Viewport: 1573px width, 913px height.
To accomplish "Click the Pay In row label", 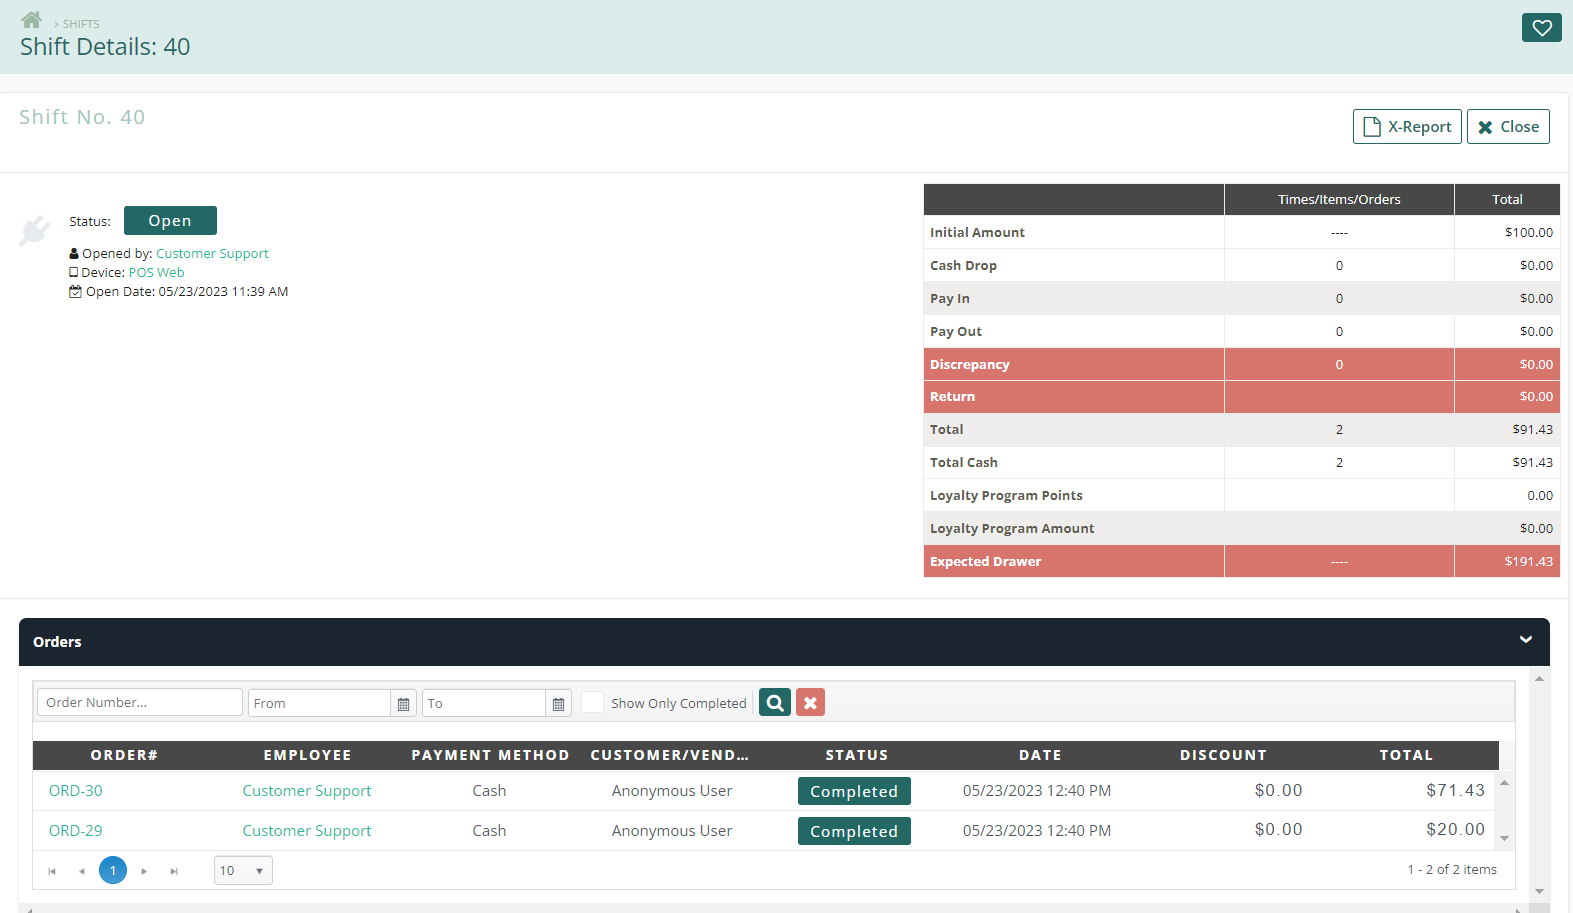I will point(949,298).
